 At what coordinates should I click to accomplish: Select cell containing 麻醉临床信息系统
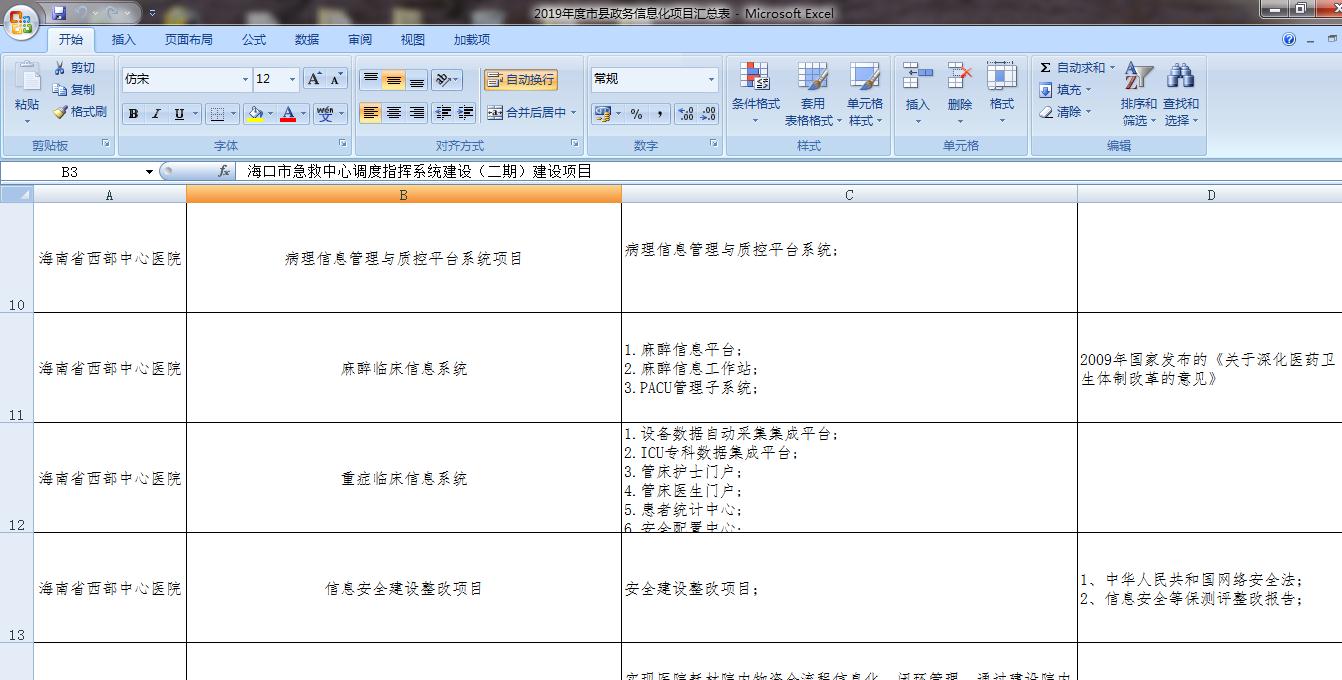tap(403, 368)
